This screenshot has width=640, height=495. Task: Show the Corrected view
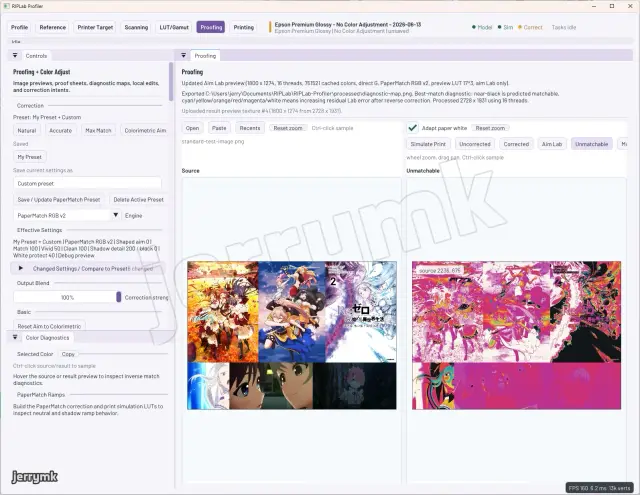[x=516, y=144]
